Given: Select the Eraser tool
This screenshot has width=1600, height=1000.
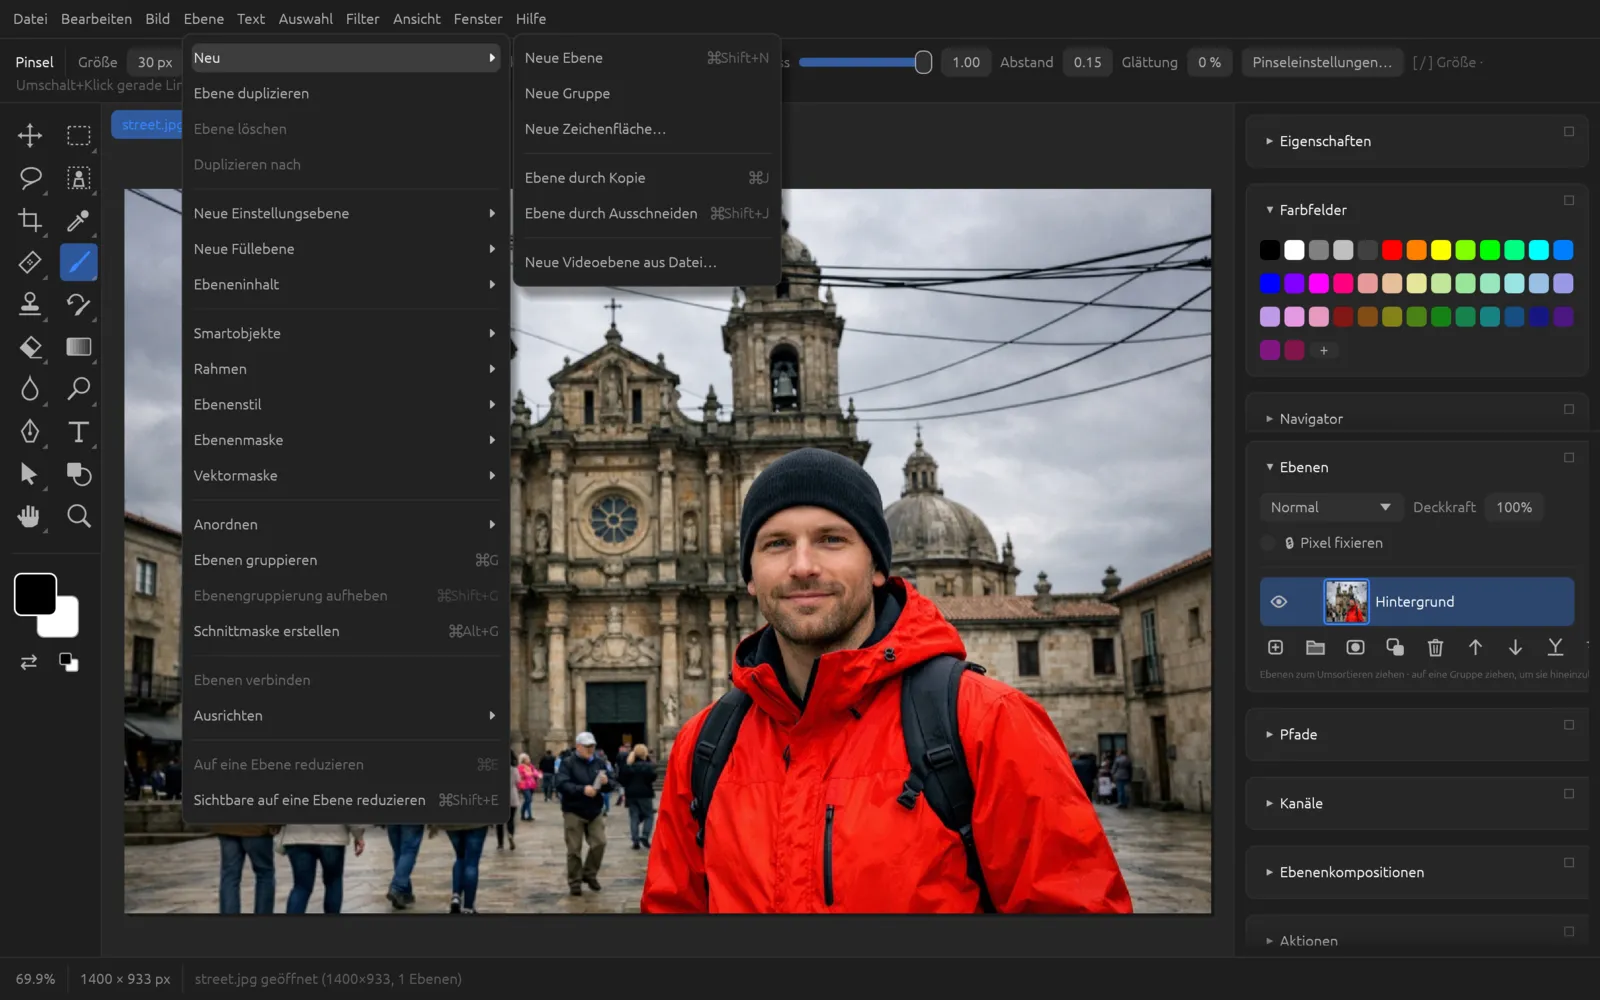Looking at the screenshot, I should [x=30, y=346].
